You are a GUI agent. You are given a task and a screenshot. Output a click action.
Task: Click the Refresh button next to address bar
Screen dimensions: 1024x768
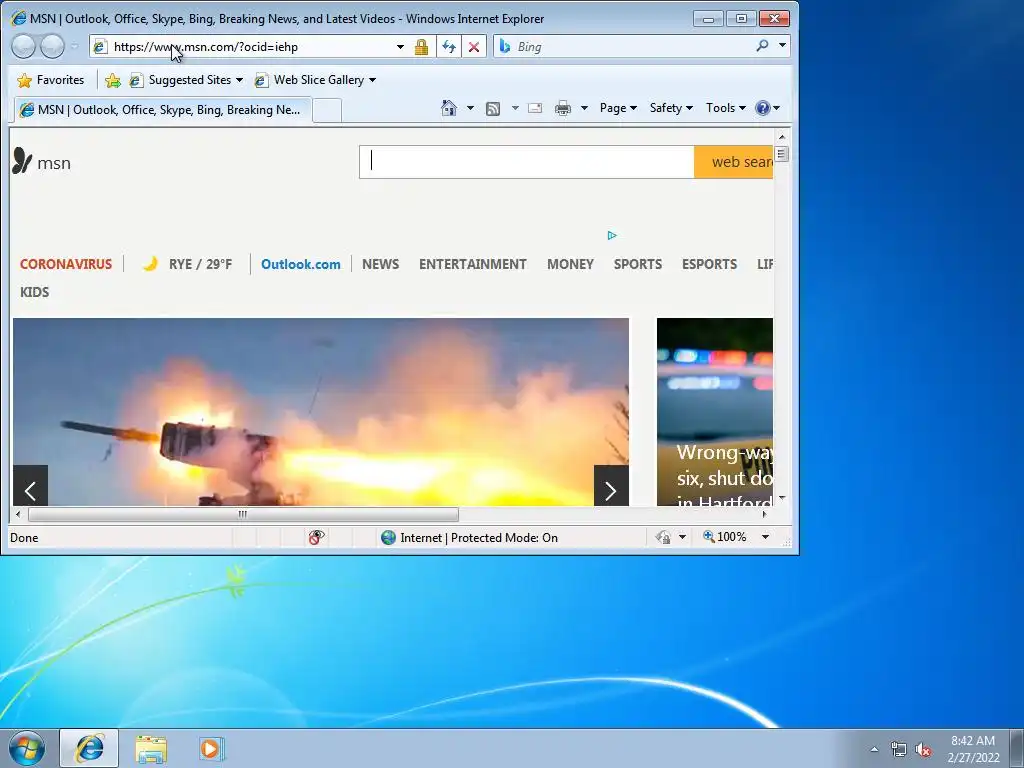click(x=449, y=47)
